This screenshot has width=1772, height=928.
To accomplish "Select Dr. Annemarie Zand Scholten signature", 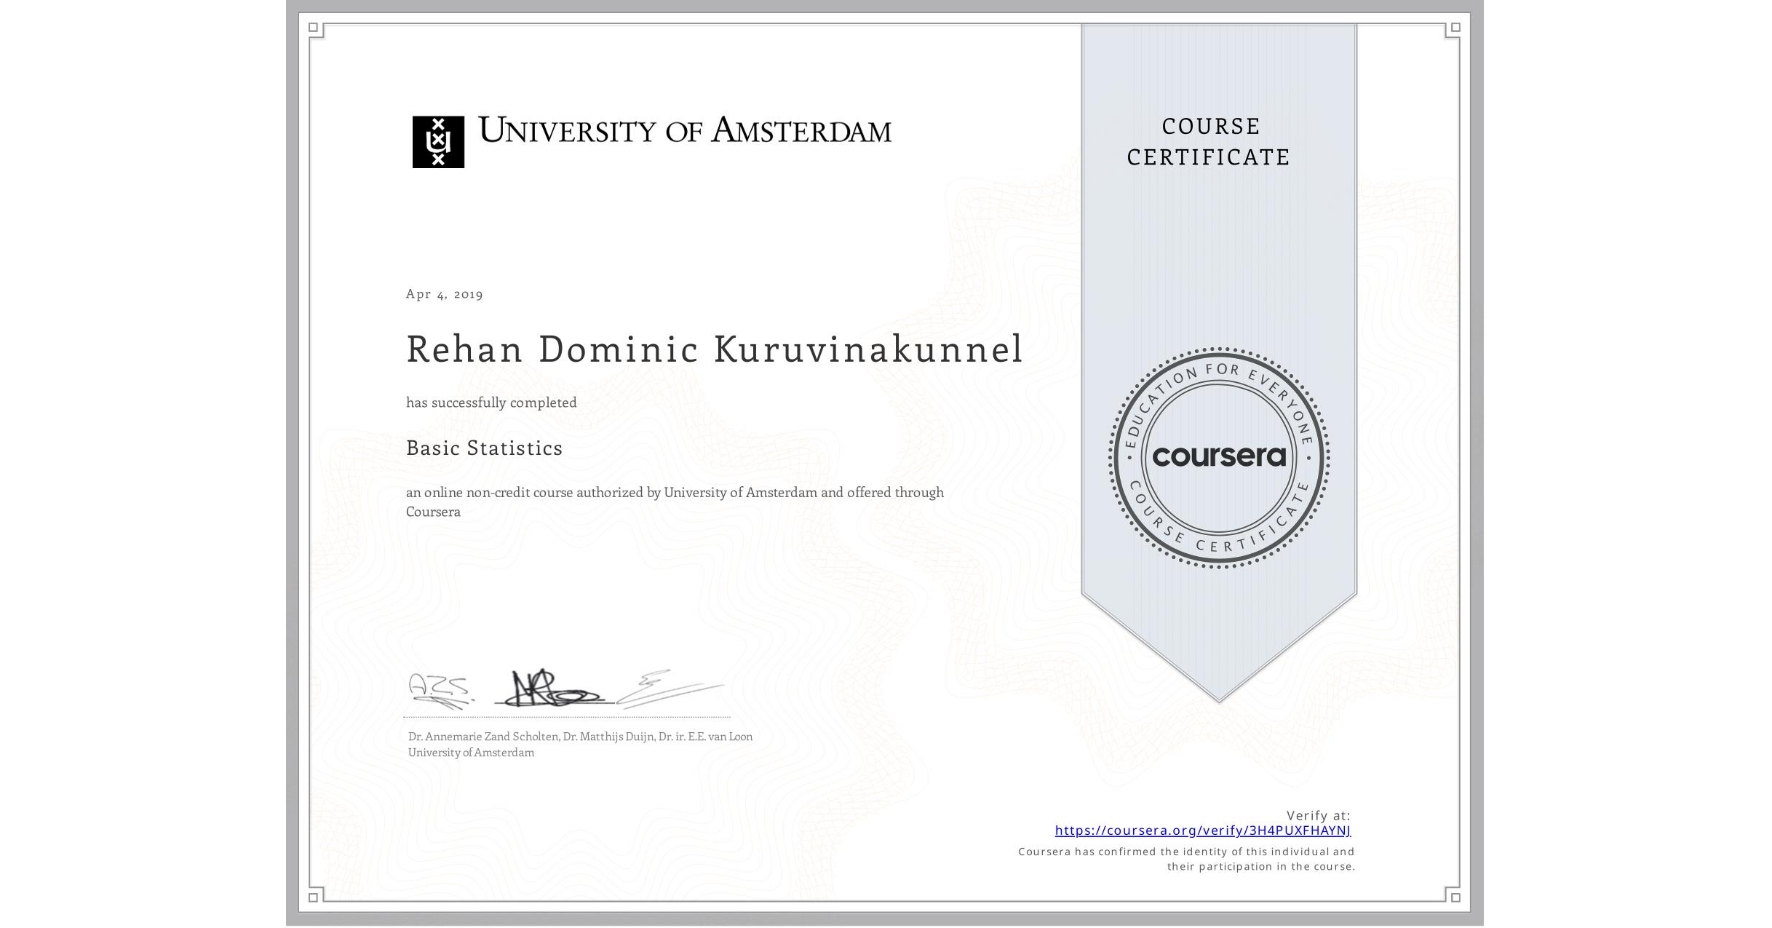I will (x=438, y=686).
